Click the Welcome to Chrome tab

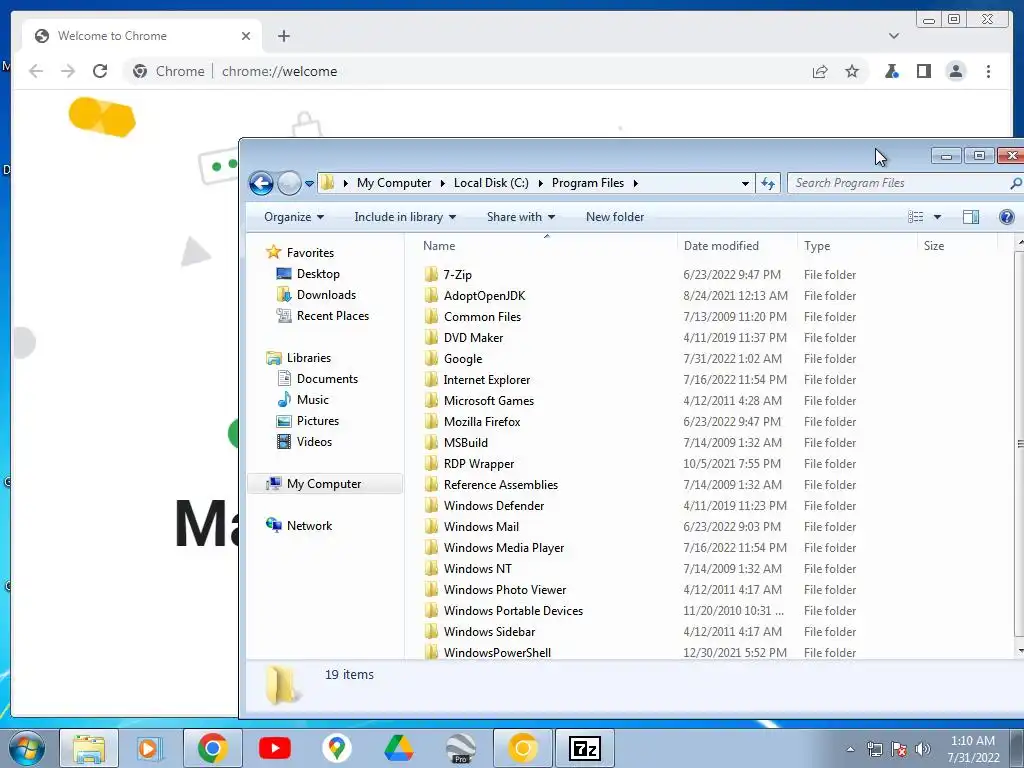142,36
